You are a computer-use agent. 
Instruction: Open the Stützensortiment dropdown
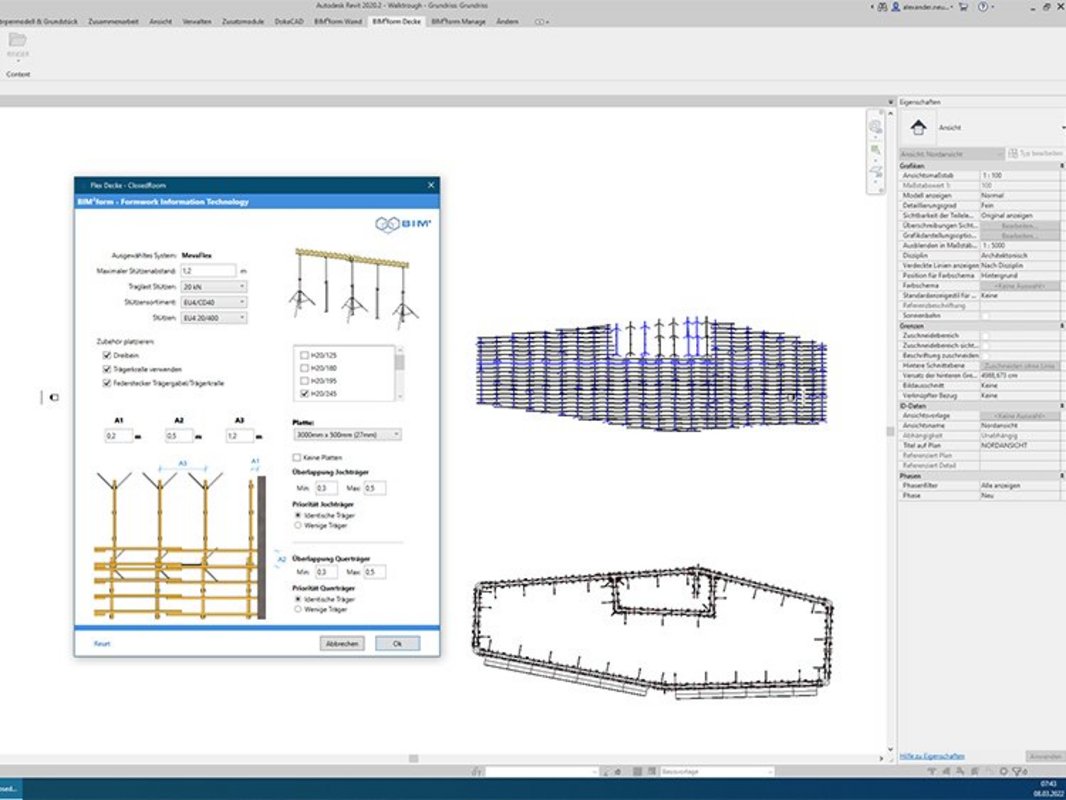click(214, 302)
